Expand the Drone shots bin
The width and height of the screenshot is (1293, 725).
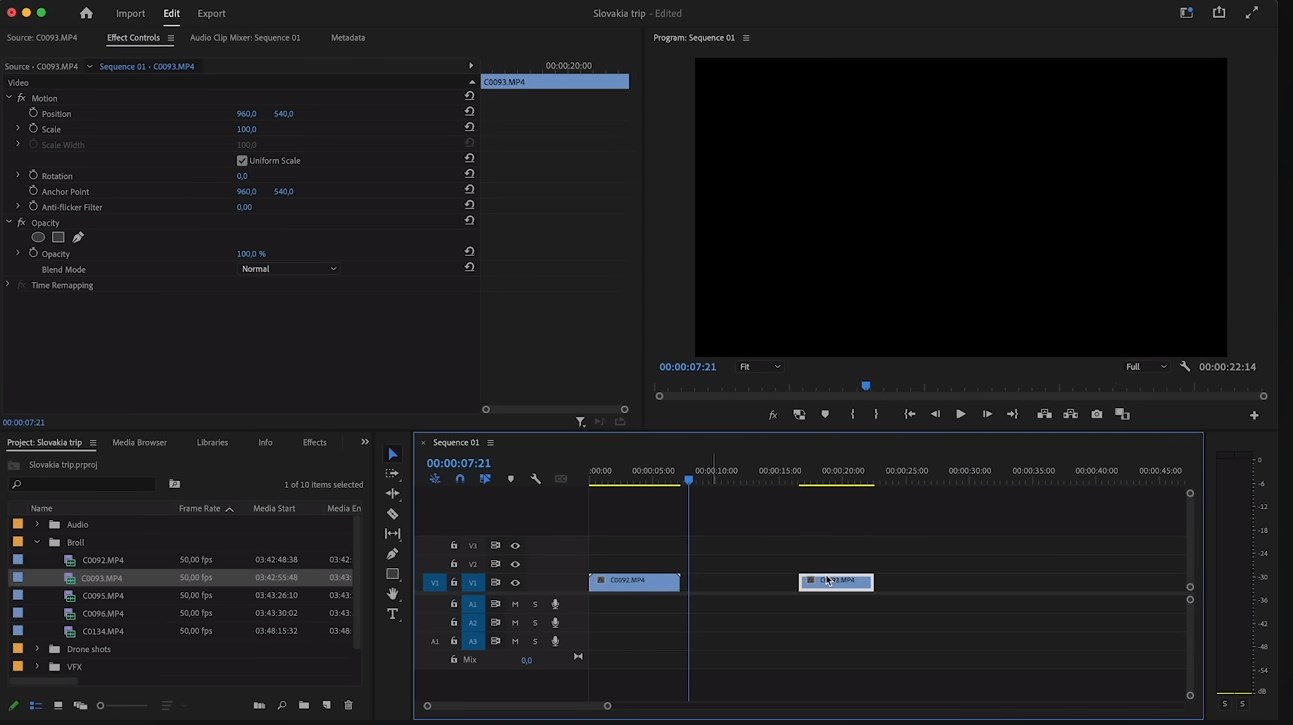[37, 649]
